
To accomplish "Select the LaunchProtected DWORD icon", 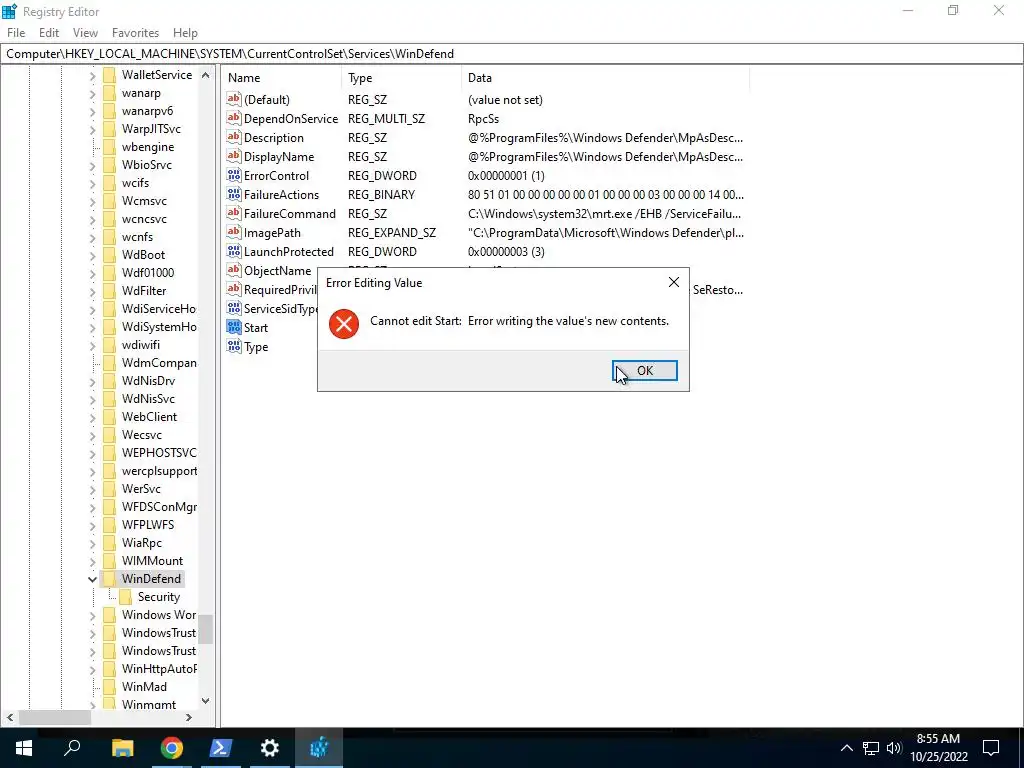I will (234, 251).
